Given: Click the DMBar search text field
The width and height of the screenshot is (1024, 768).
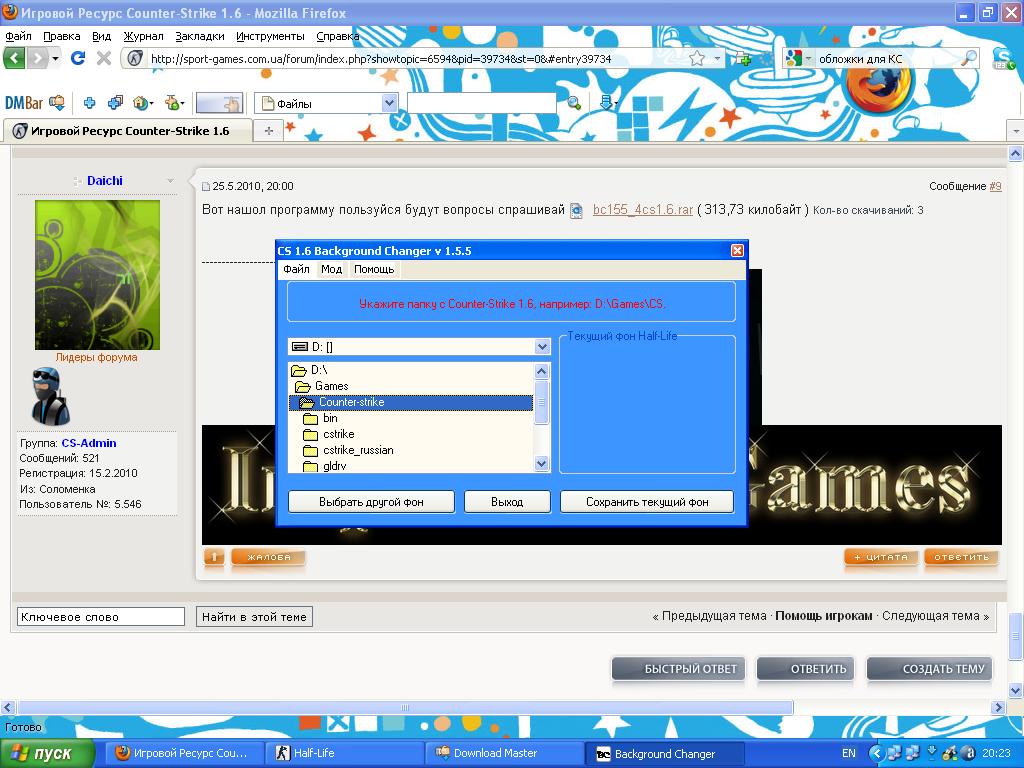Looking at the screenshot, I should coord(481,103).
